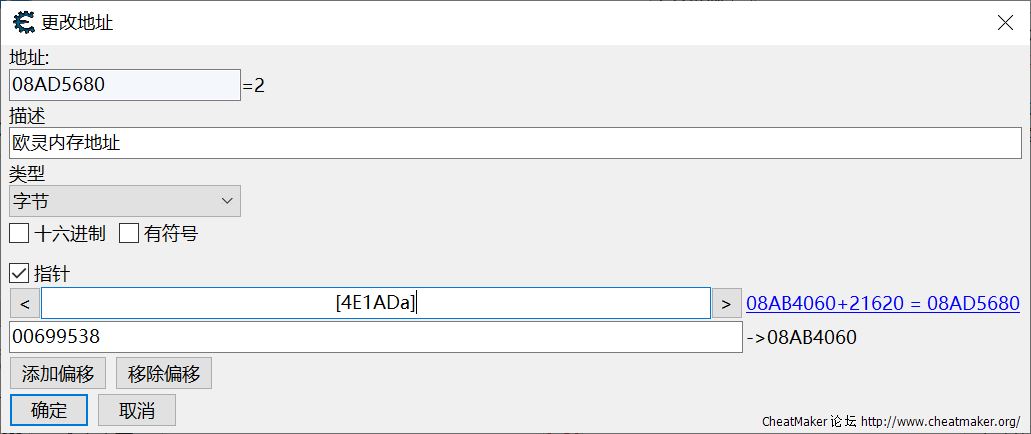Screen dimensions: 1031x434
Task: Close the 更改地址 dialog
Action: pyautogui.click(x=1005, y=22)
